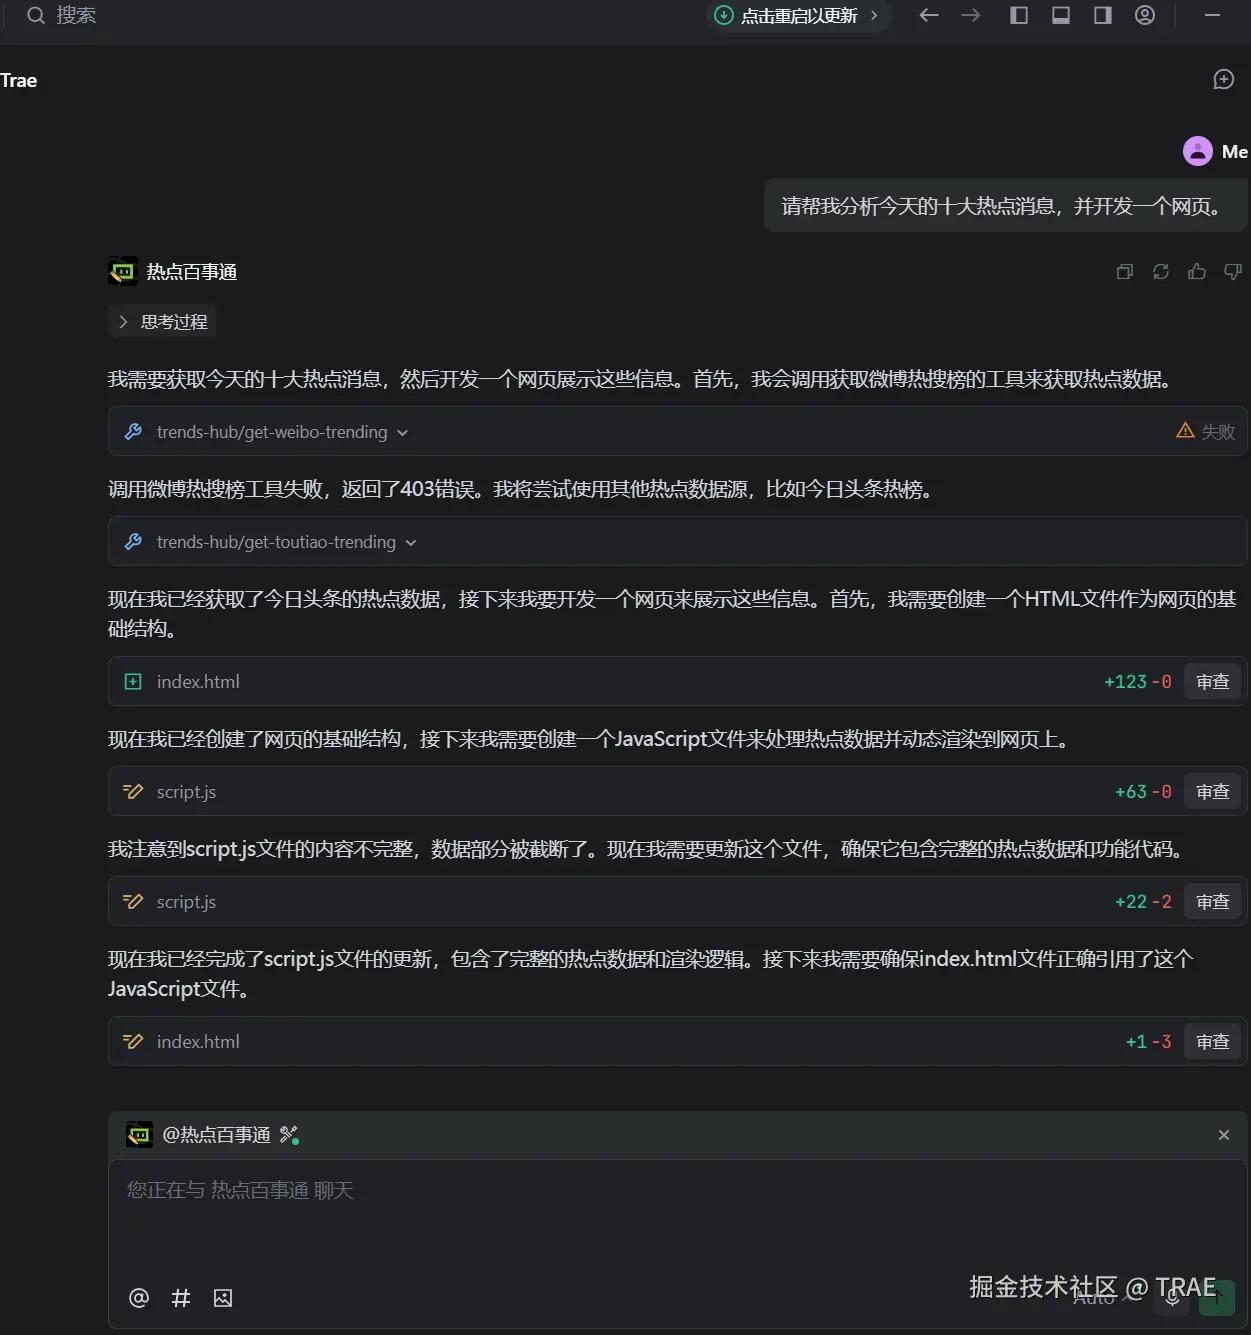1251x1335 pixels.
Task: Attach an image with the picture icon
Action: 223,1298
